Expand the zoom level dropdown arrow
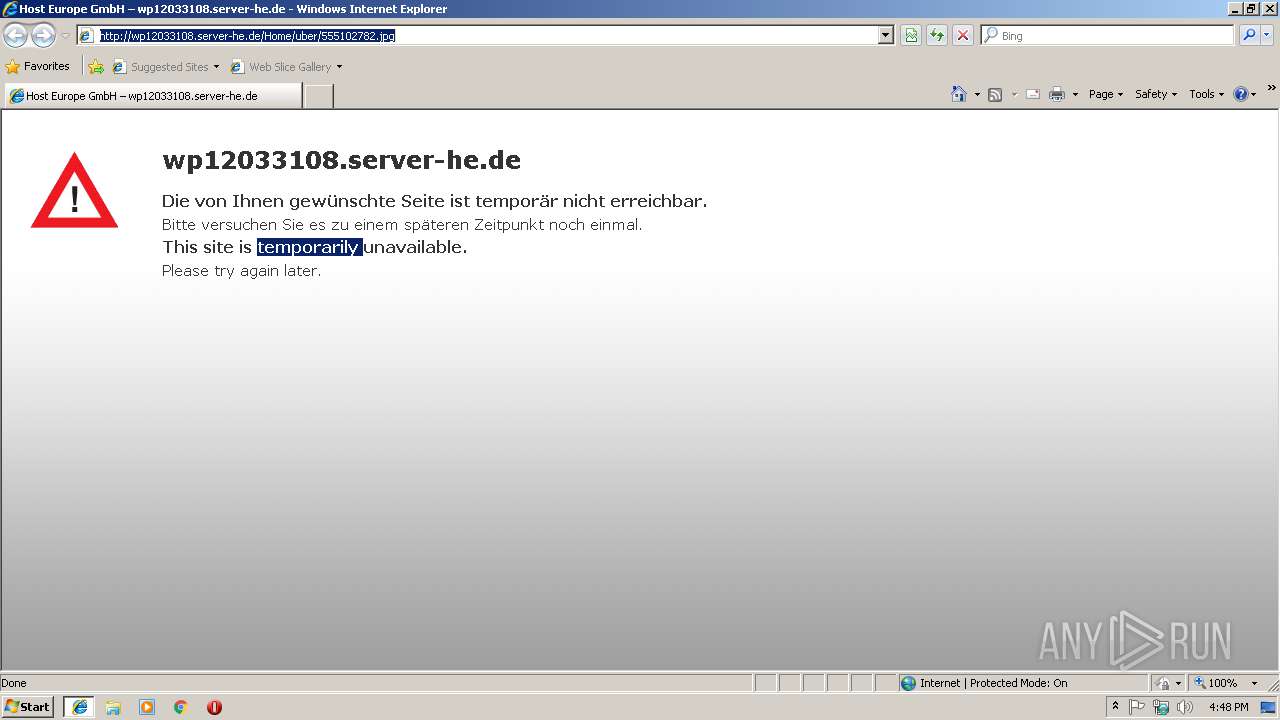 [1254, 683]
